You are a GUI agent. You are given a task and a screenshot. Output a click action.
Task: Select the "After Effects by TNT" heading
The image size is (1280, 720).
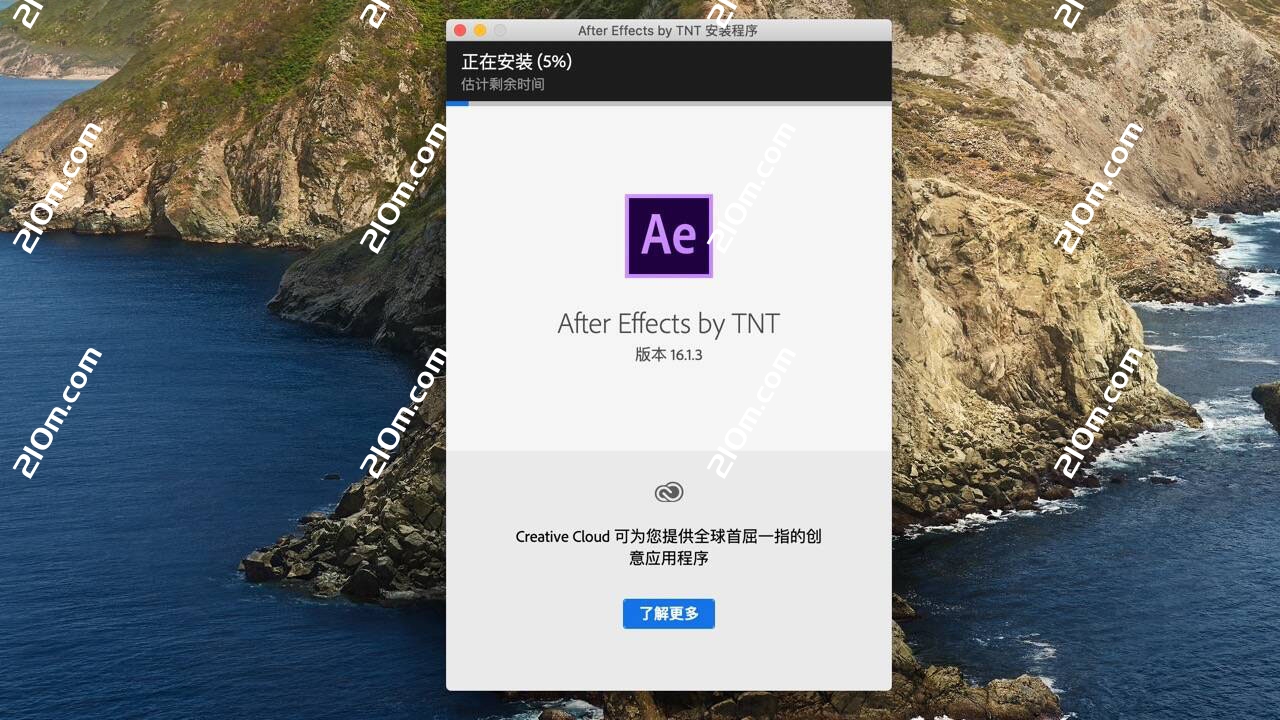pos(668,323)
